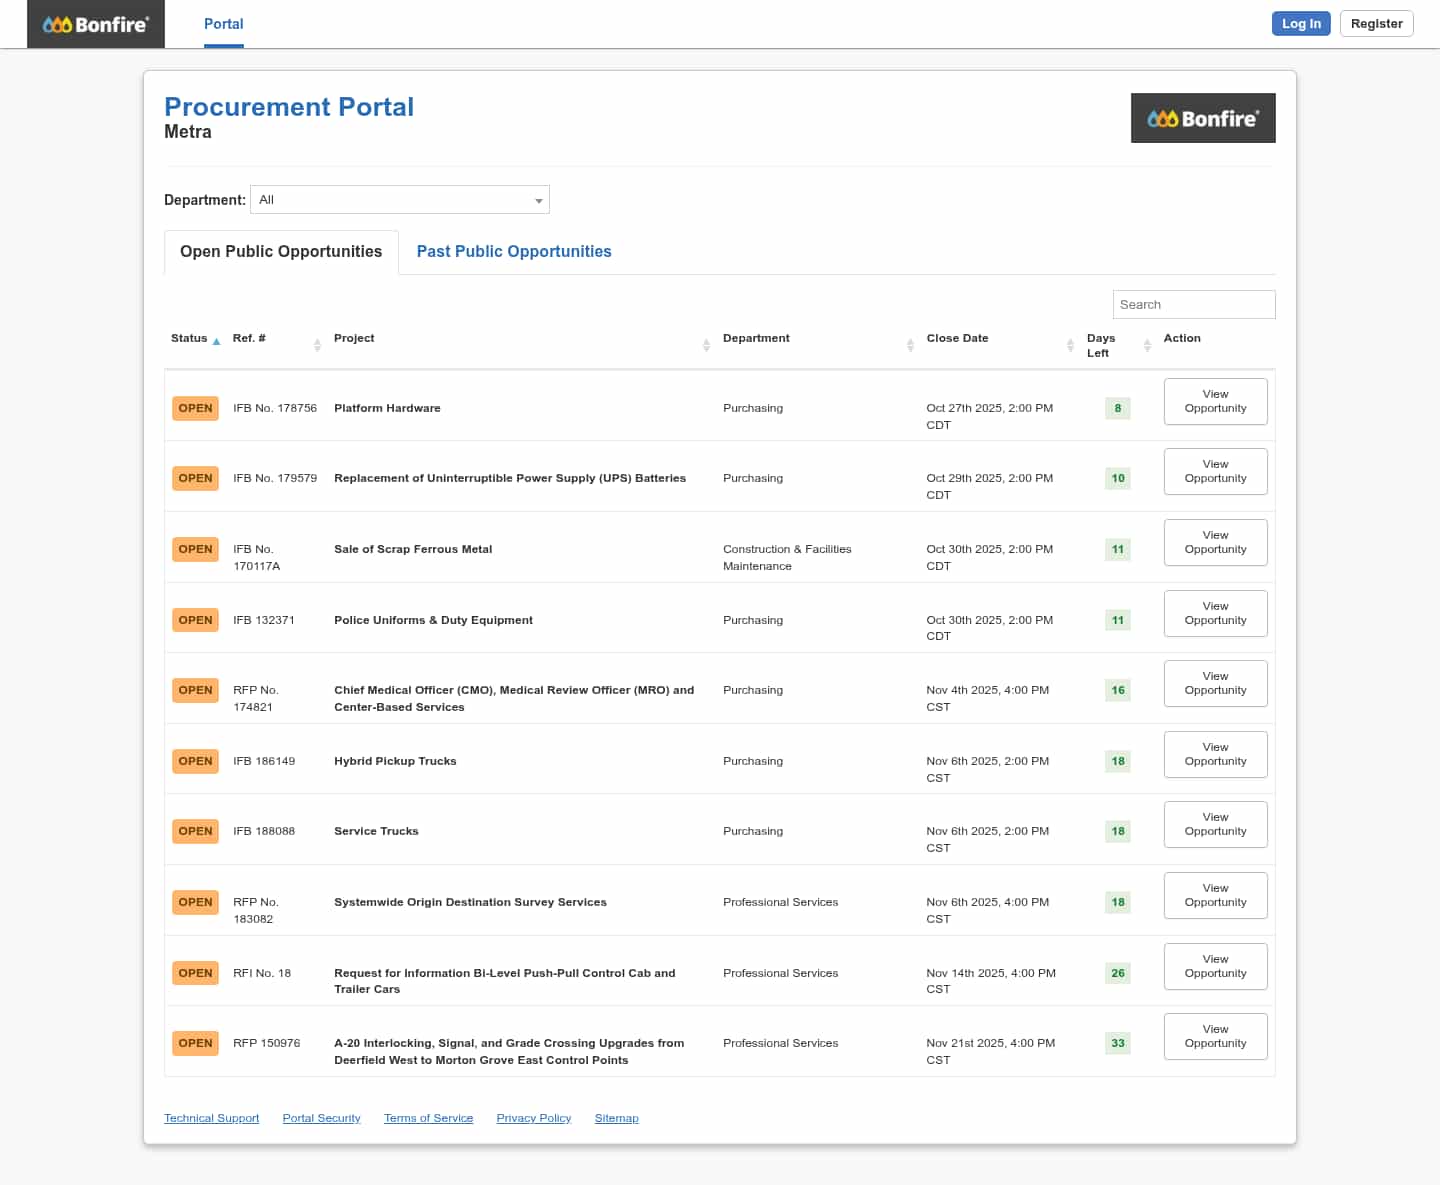Click the Bonfire logo beside portal title

[1202, 118]
